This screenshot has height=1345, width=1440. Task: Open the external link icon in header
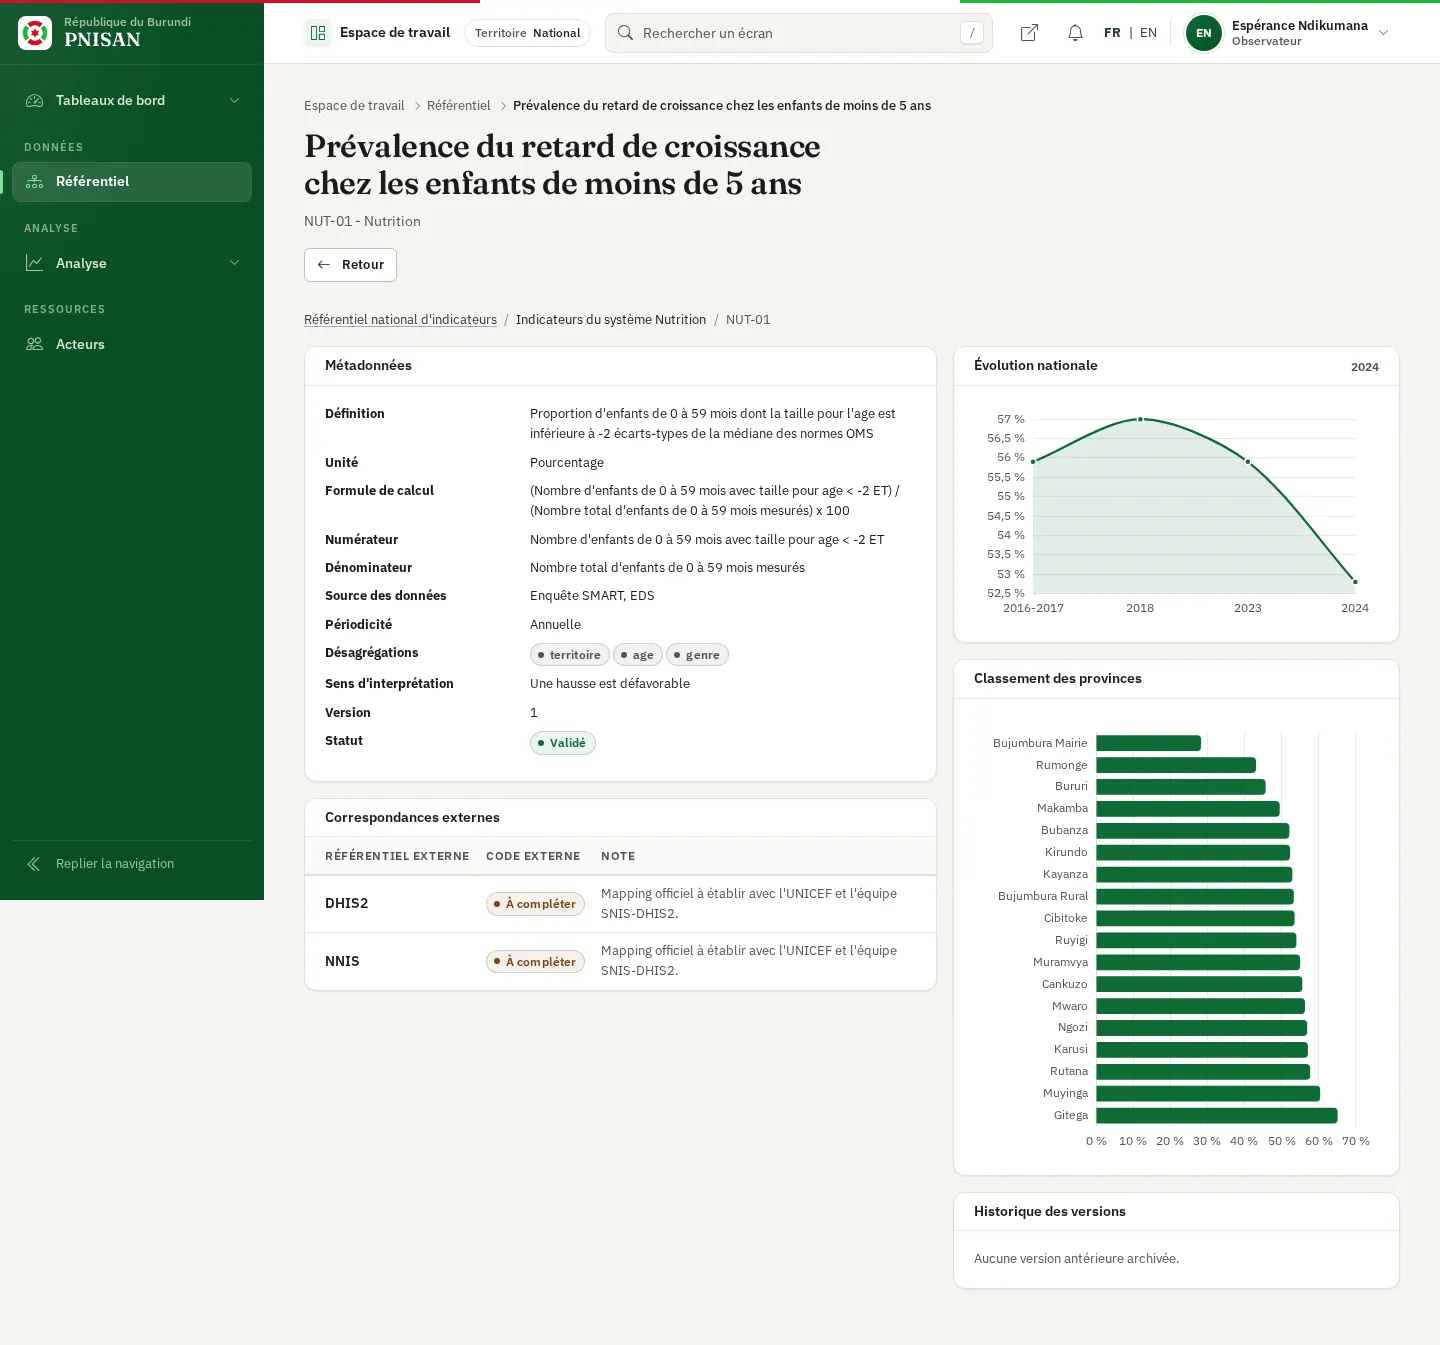pos(1029,33)
